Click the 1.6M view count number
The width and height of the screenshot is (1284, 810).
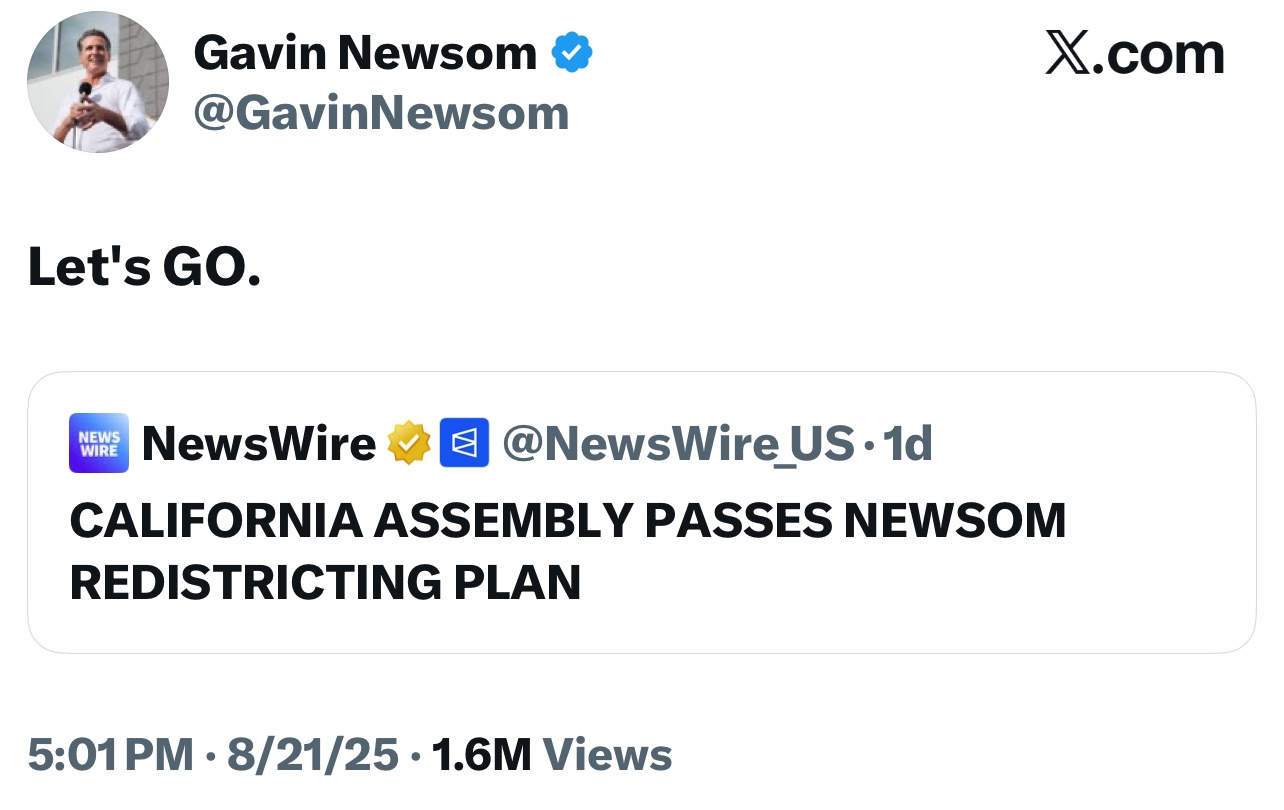click(481, 755)
